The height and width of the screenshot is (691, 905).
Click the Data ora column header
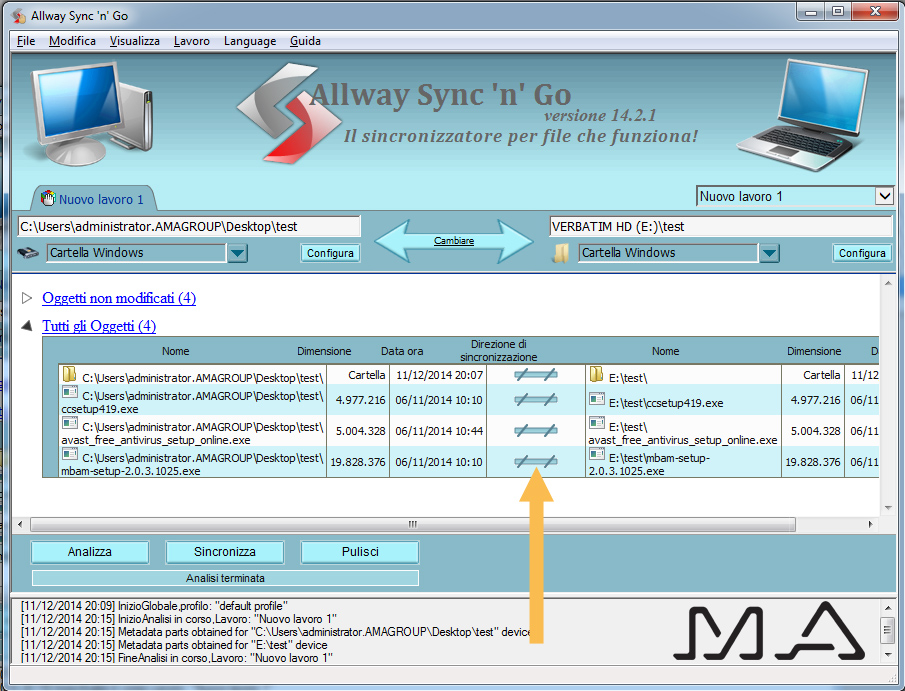coord(402,351)
